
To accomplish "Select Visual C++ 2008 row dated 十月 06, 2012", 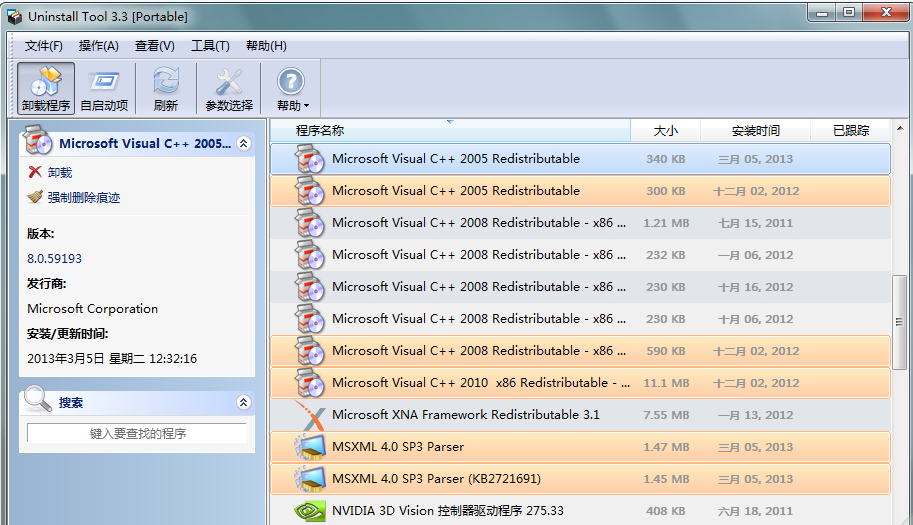I will (x=581, y=319).
